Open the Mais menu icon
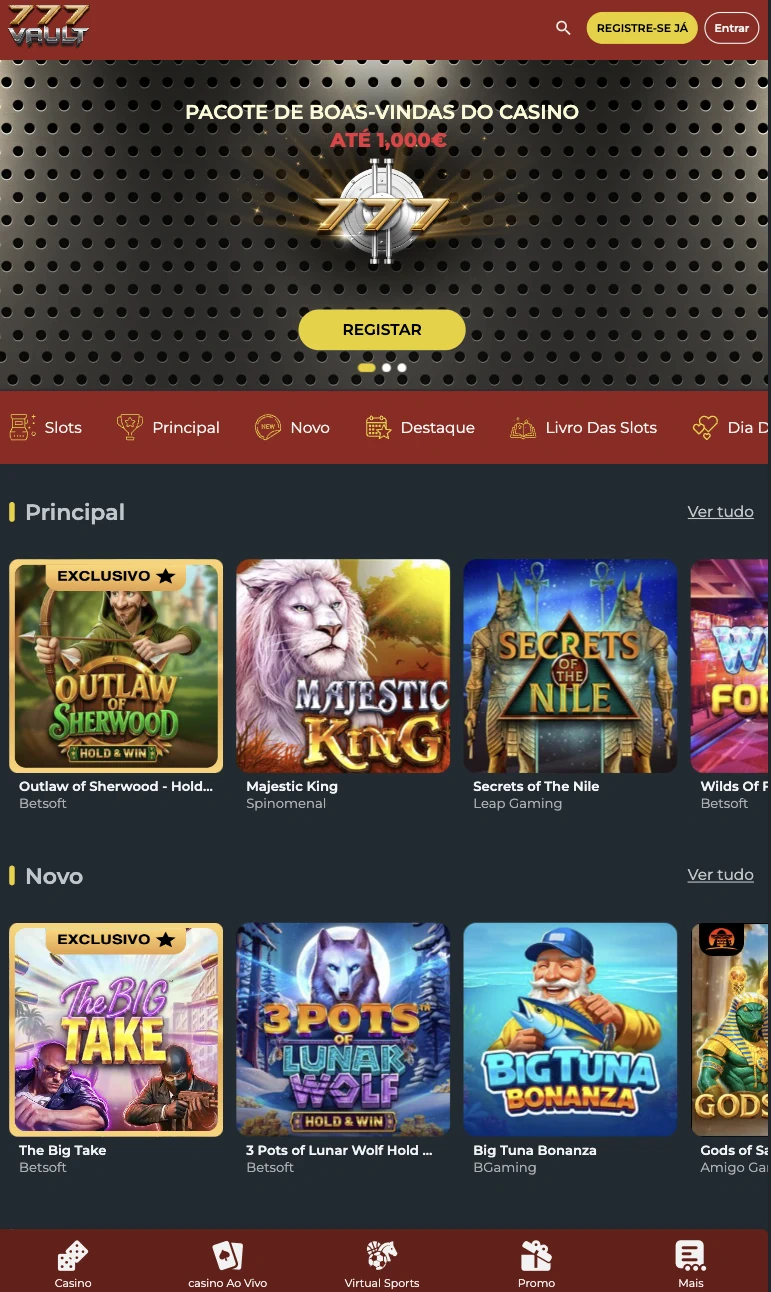This screenshot has height=1292, width=771. (690, 1256)
